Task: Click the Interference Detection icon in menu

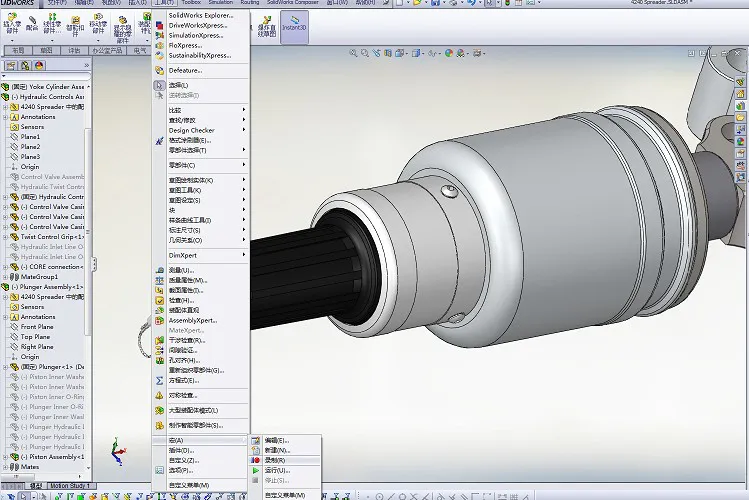Action: 160,340
